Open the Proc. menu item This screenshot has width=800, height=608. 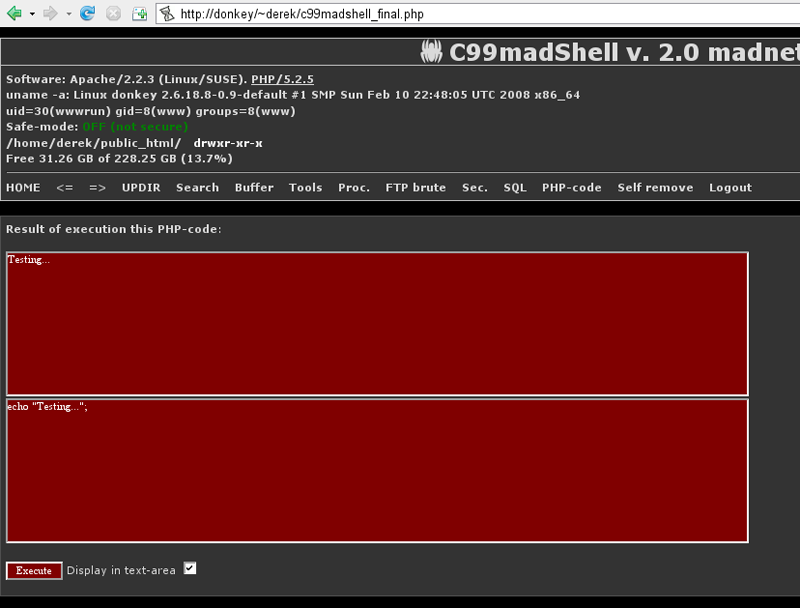(x=354, y=188)
